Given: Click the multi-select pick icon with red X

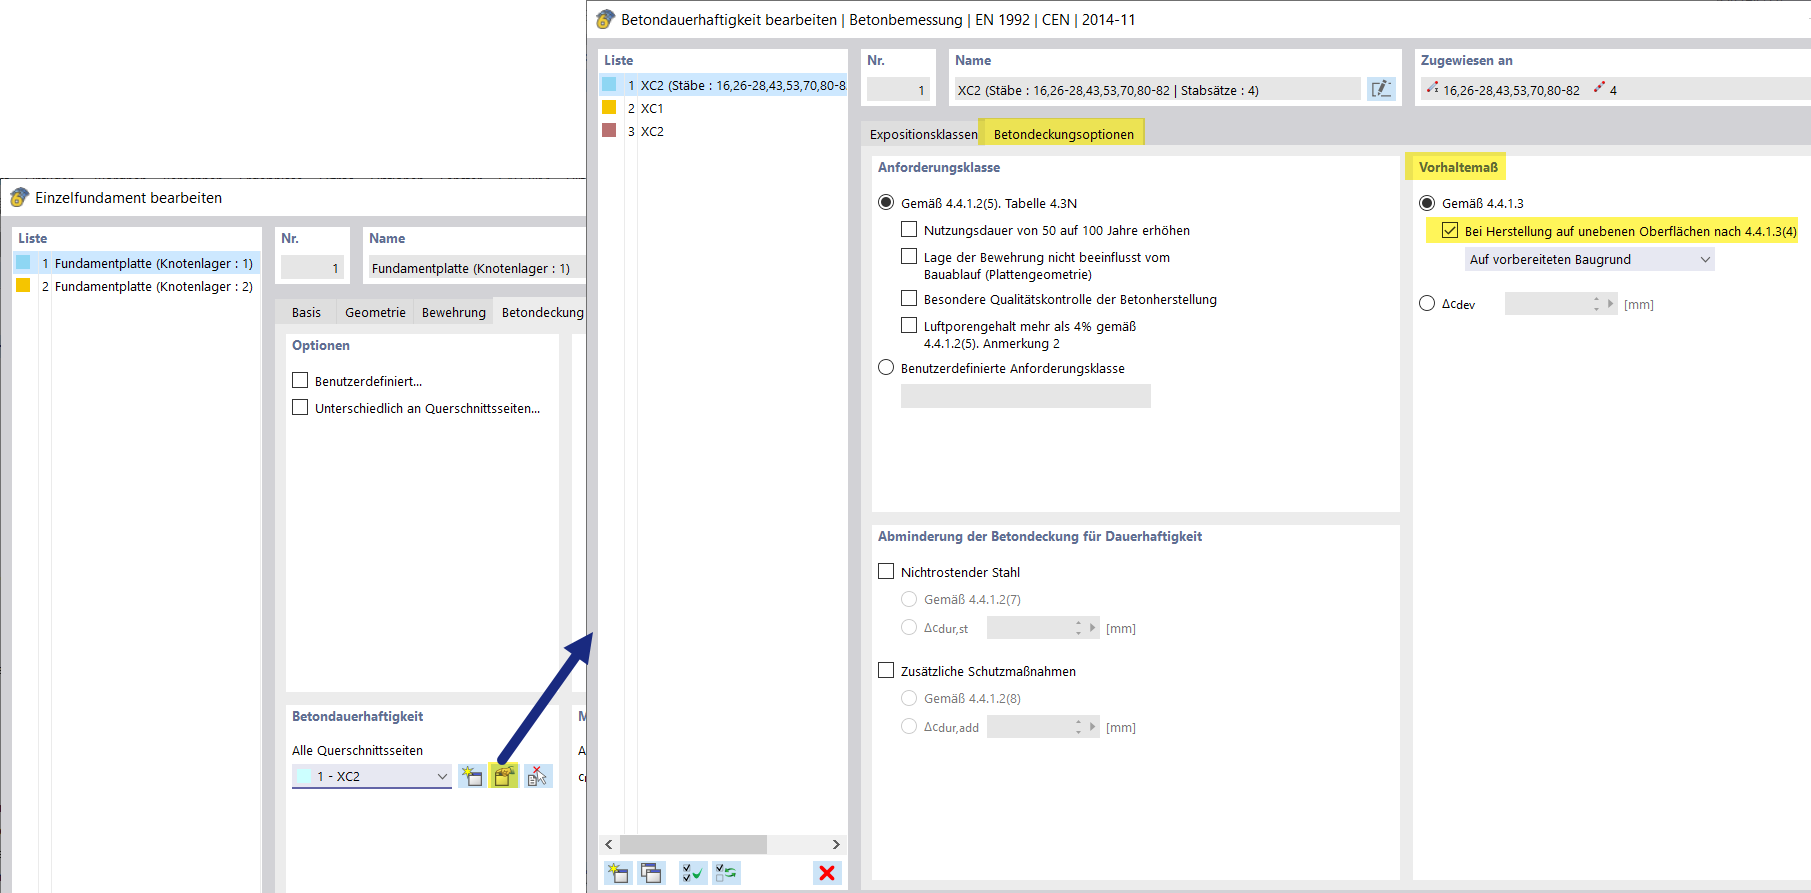Looking at the screenshot, I should point(538,776).
